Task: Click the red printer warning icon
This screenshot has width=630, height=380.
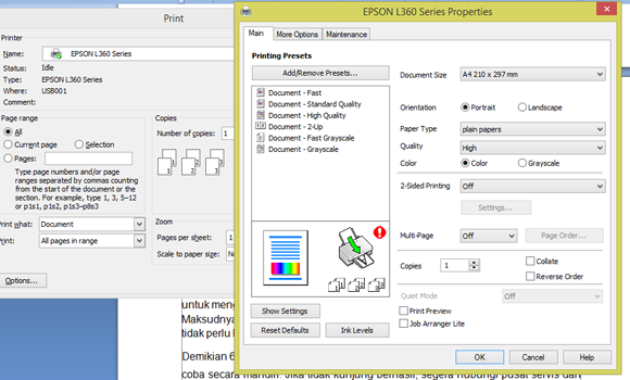Action: (379, 232)
